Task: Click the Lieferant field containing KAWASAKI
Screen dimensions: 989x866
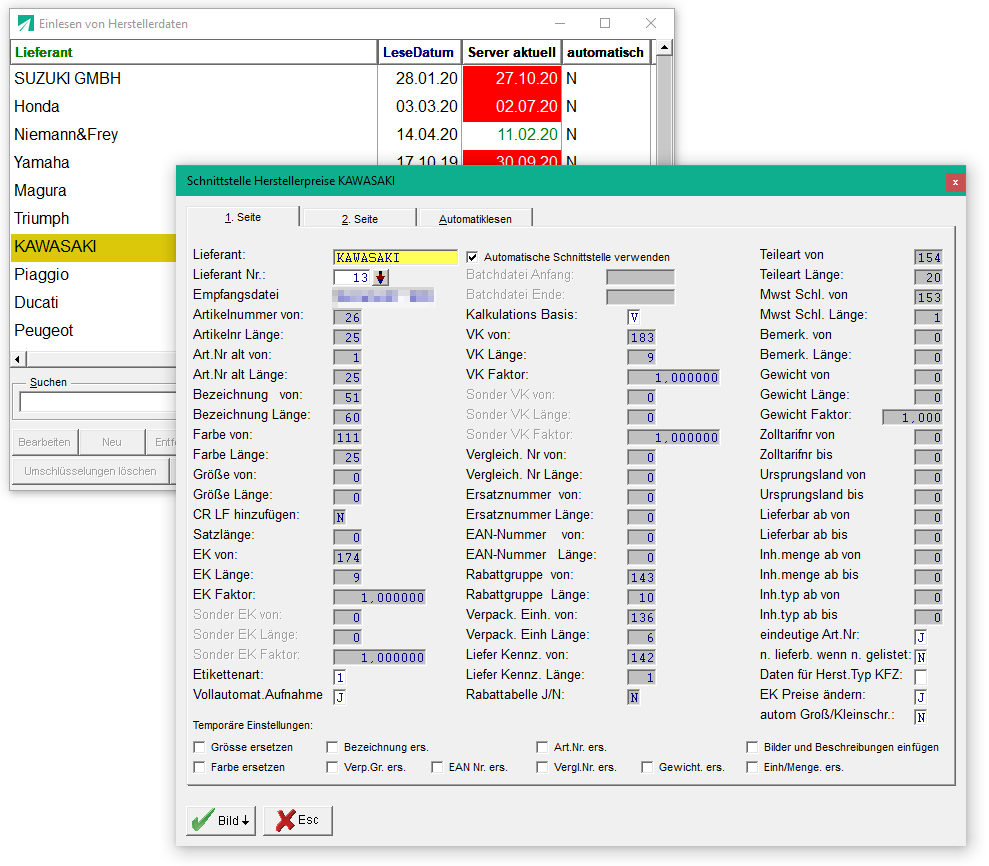Action: click(395, 257)
